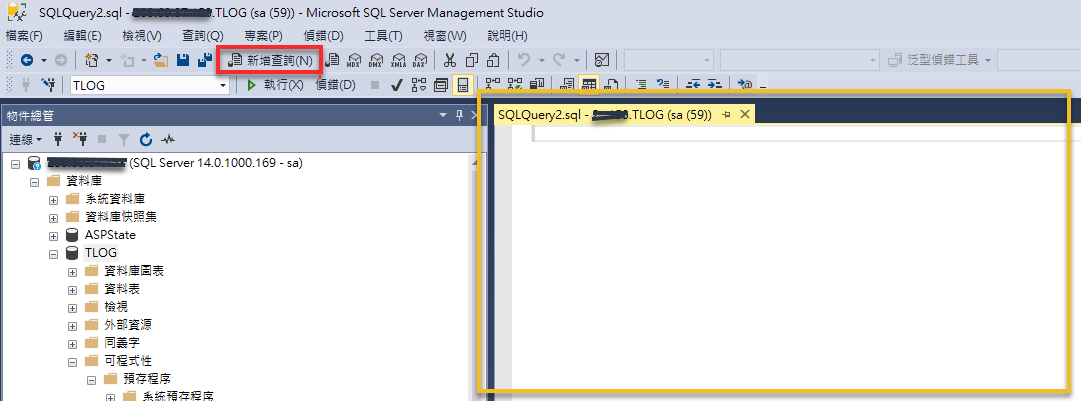The height and width of the screenshot is (401, 1081).
Task: Open 物件總管 window position dropdown arrow
Action: pyautogui.click(x=443, y=116)
